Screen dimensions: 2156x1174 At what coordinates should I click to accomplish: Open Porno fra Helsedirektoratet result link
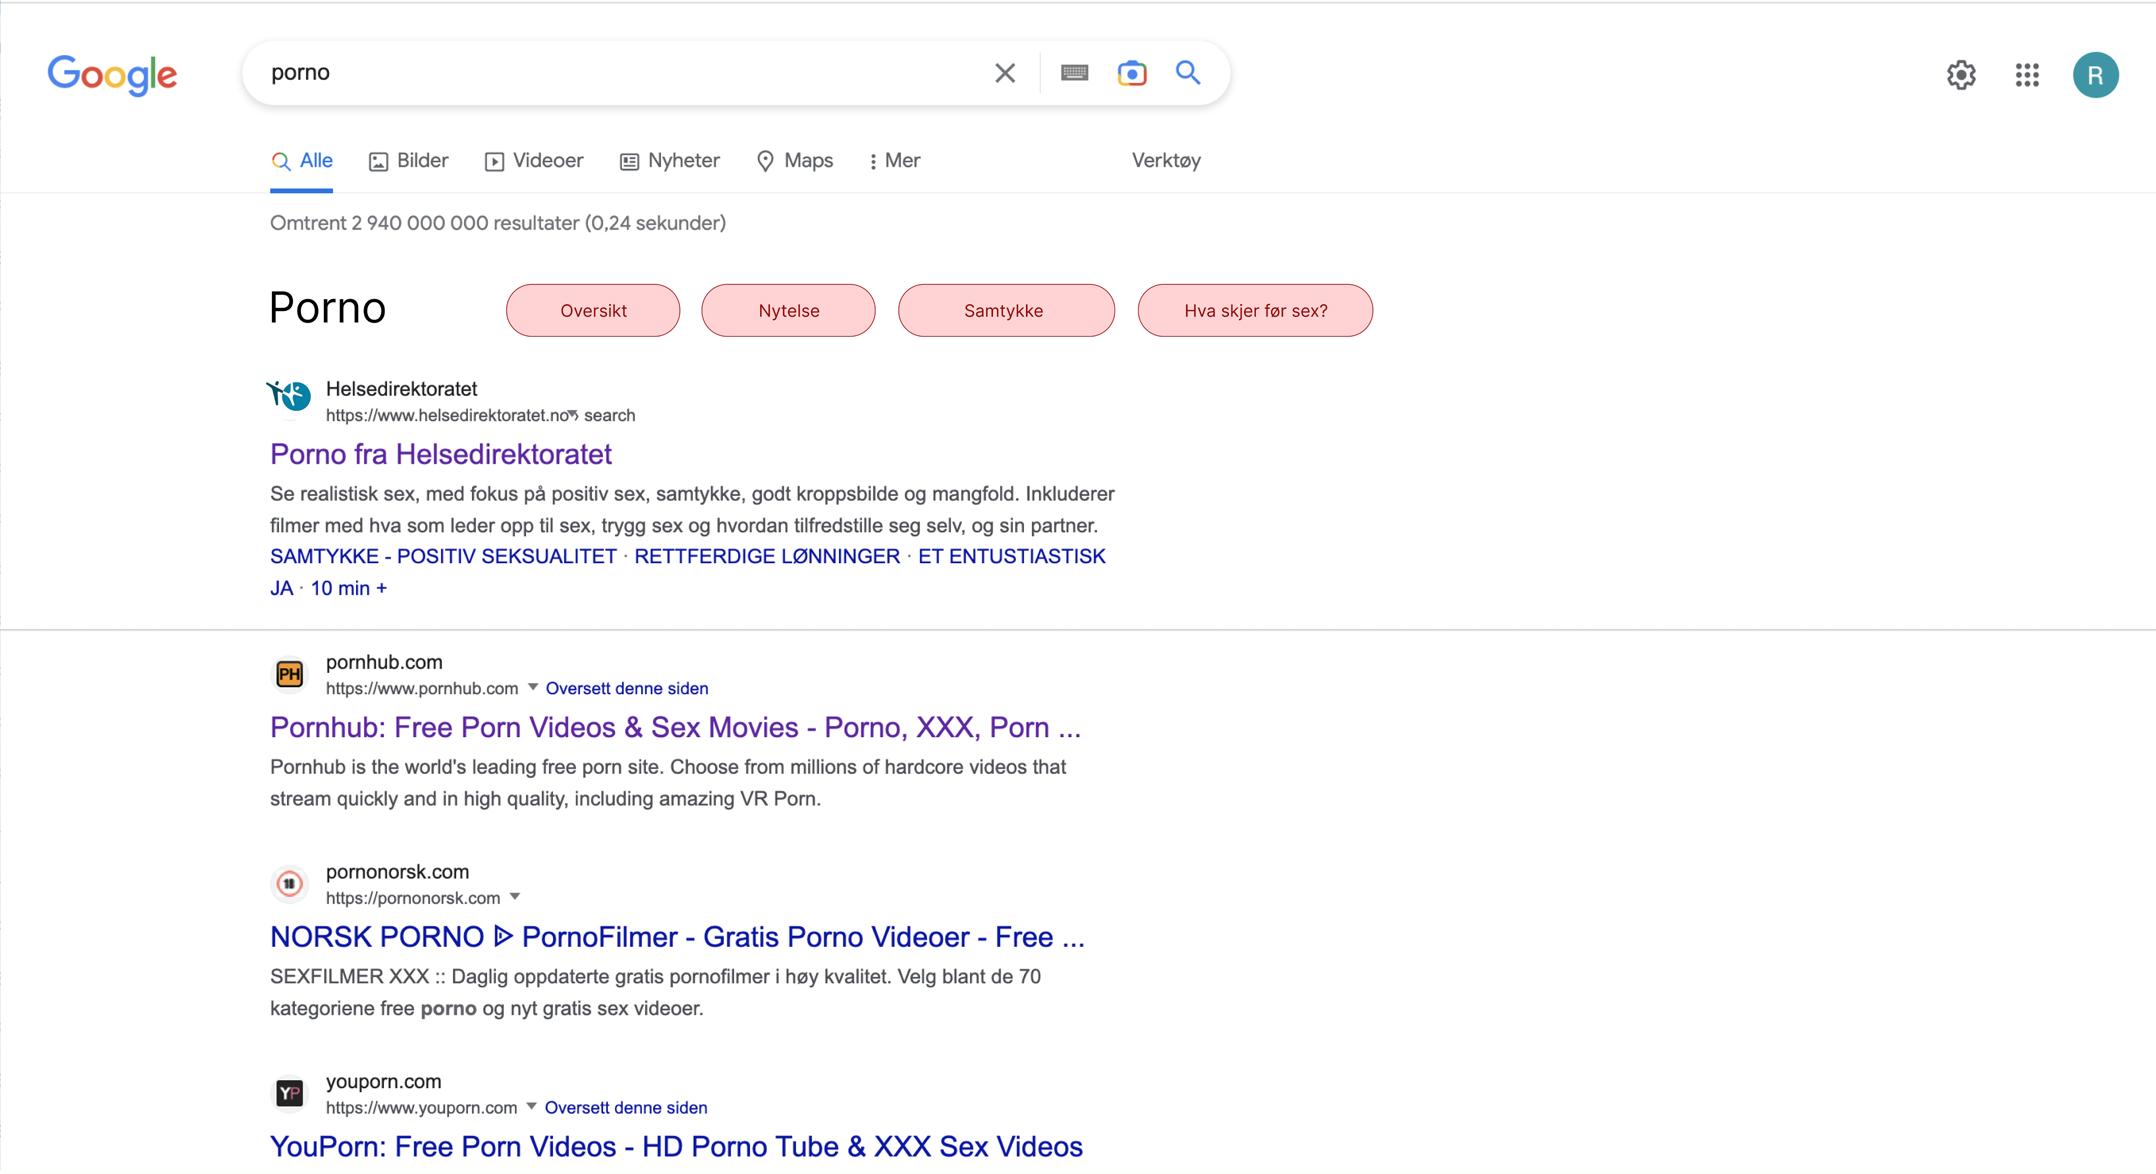(441, 454)
